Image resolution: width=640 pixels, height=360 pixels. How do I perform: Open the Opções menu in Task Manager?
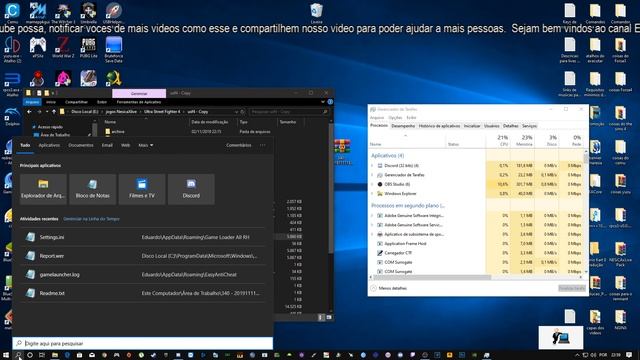coord(395,118)
